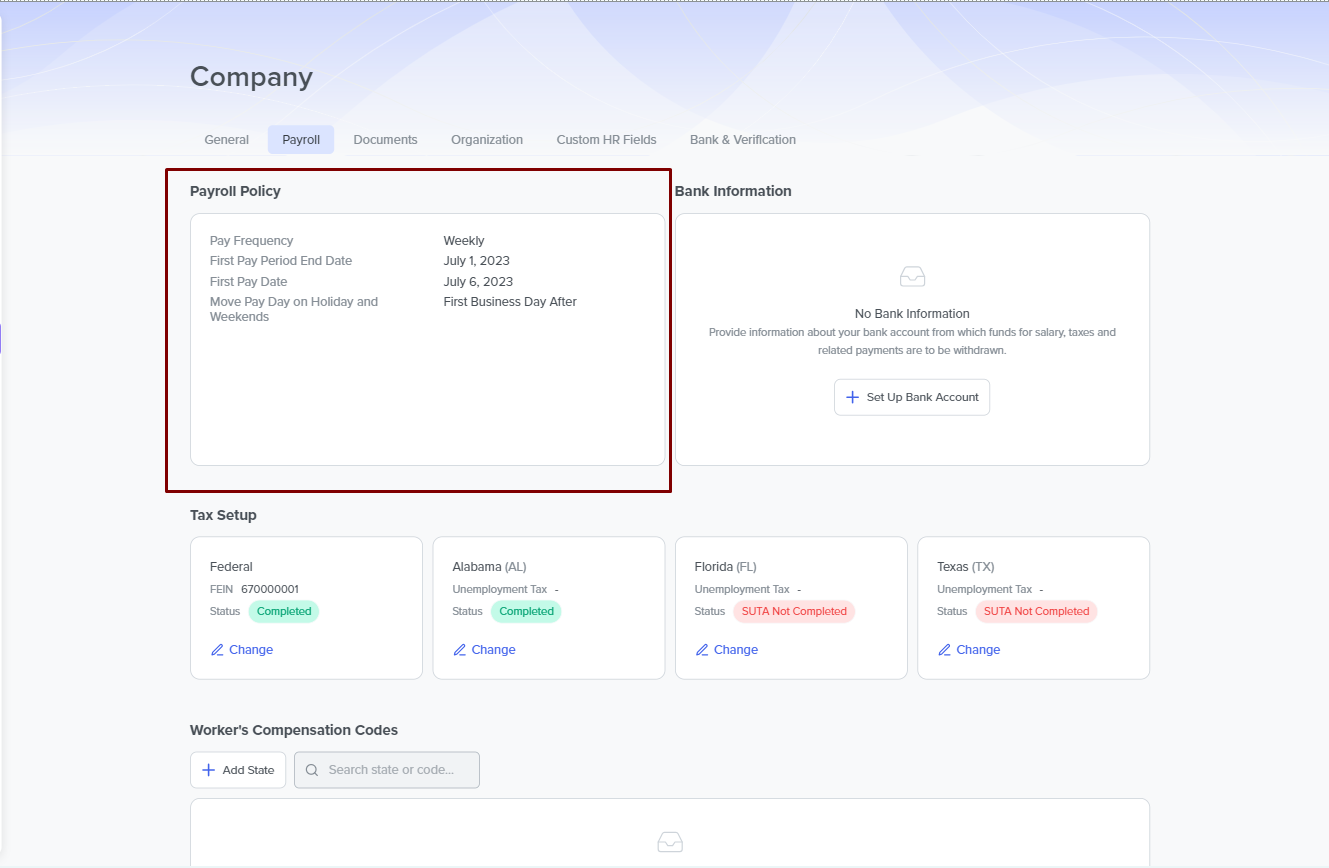Open the Documents tab
Screen dimensions: 1329x868
(x=385, y=140)
